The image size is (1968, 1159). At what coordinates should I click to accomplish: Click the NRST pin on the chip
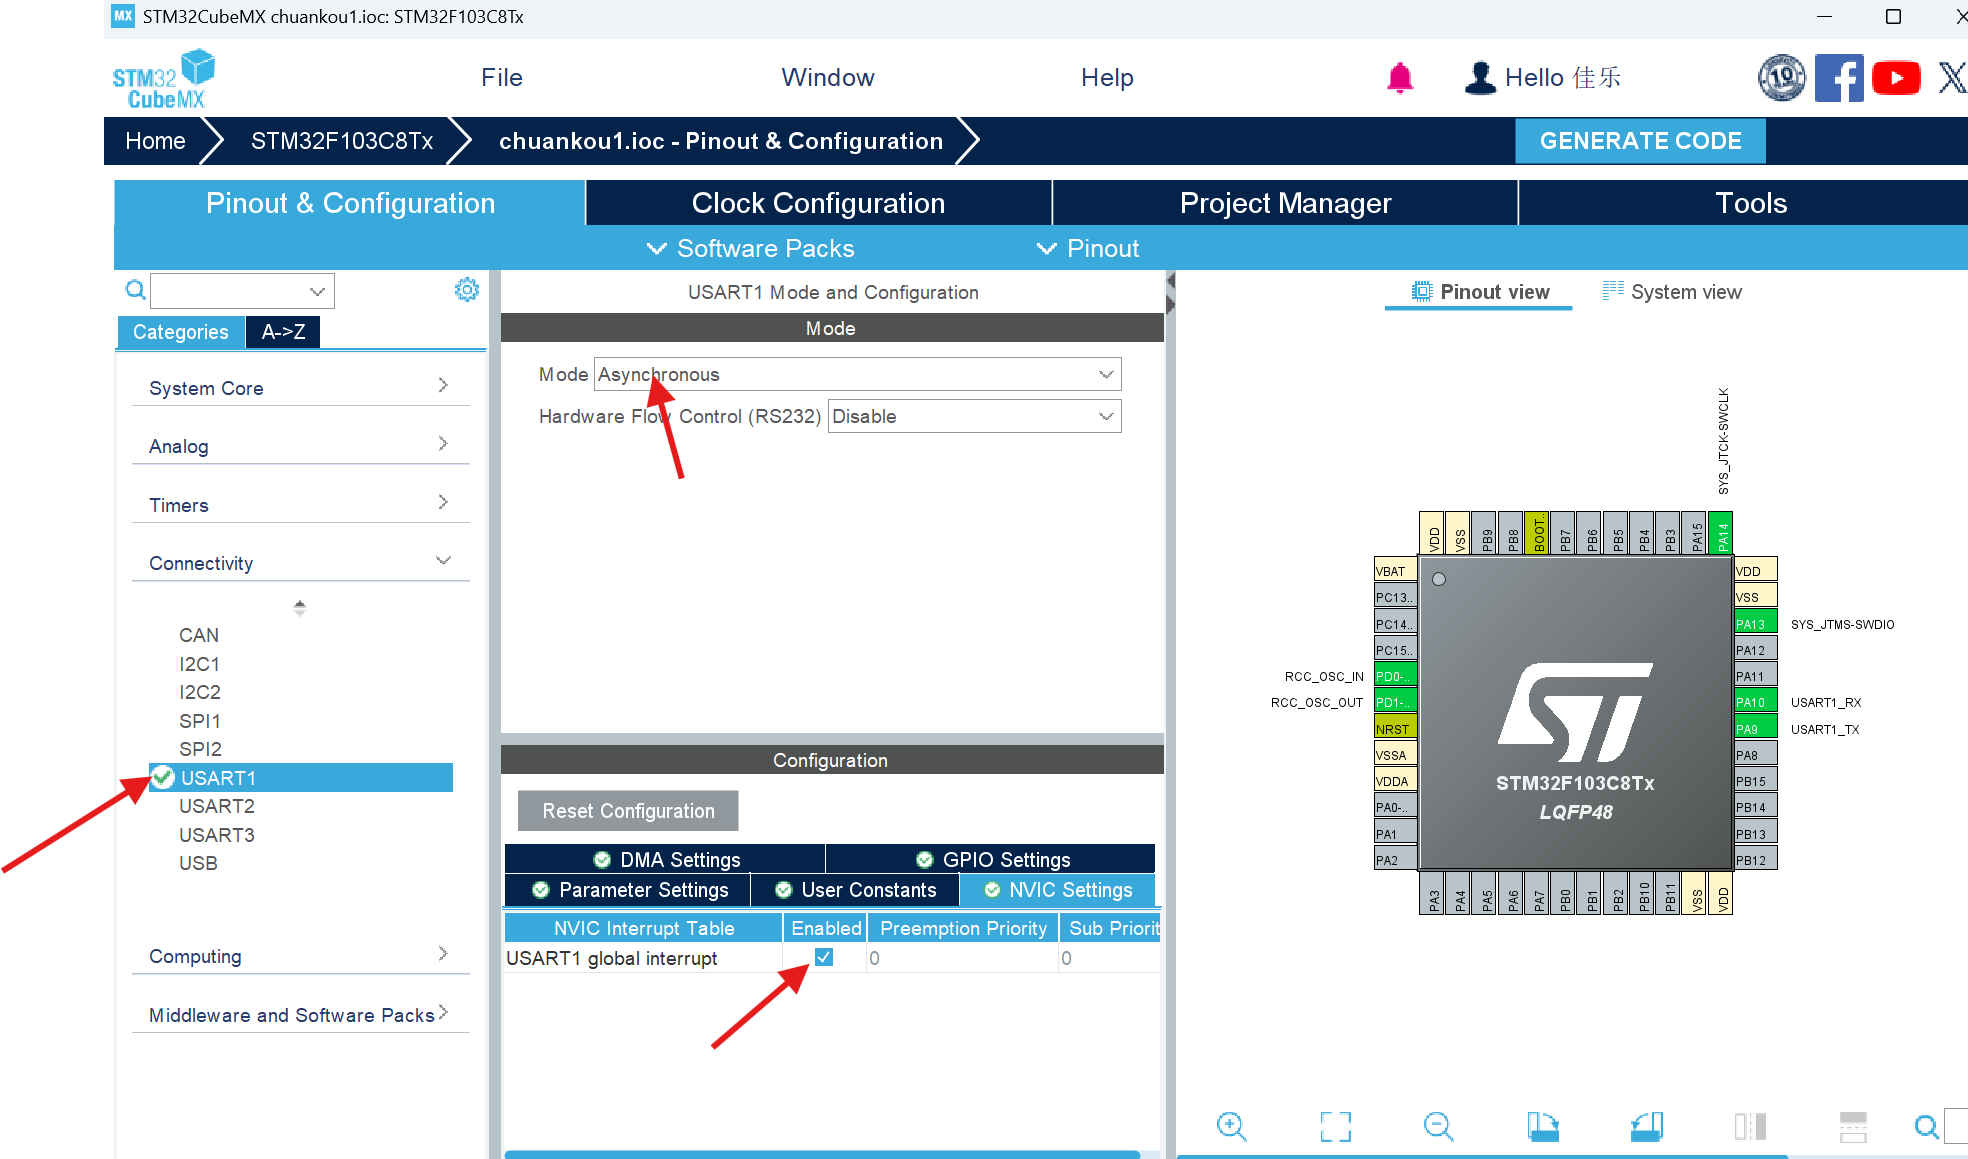coord(1395,728)
